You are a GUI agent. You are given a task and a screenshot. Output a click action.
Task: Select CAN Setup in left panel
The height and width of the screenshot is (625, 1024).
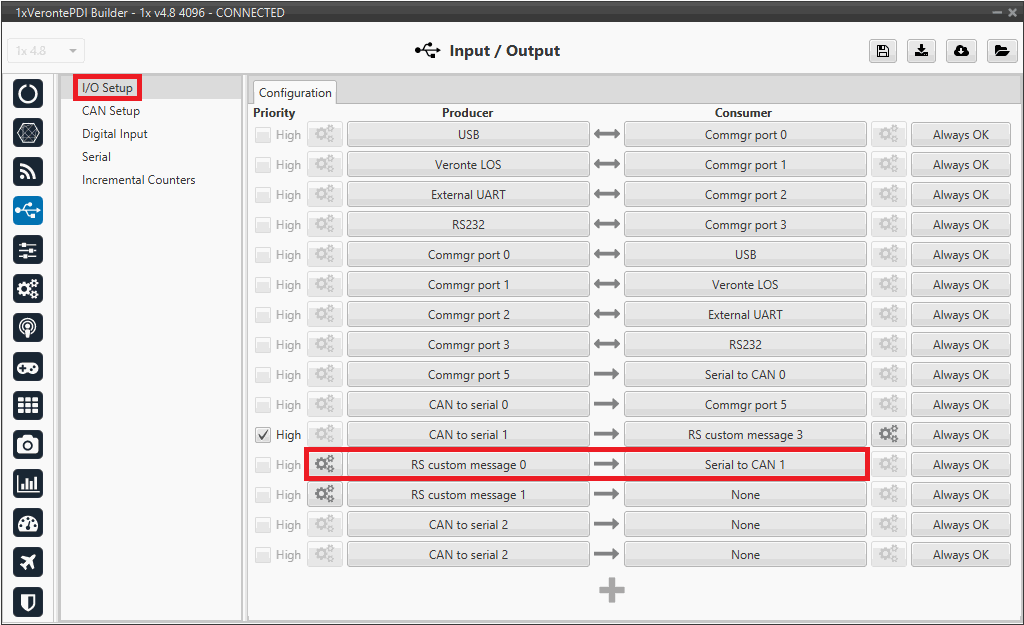point(111,111)
